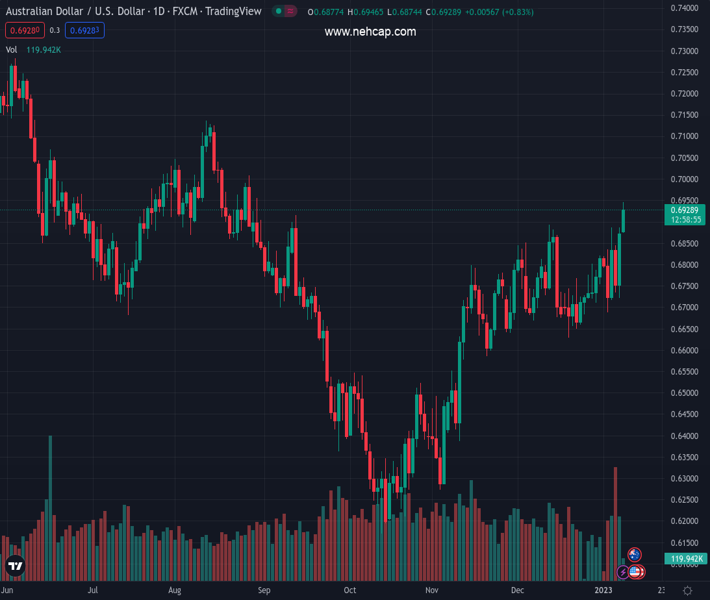Click the Oct label on time axis
The width and height of the screenshot is (710, 600).
click(x=349, y=591)
